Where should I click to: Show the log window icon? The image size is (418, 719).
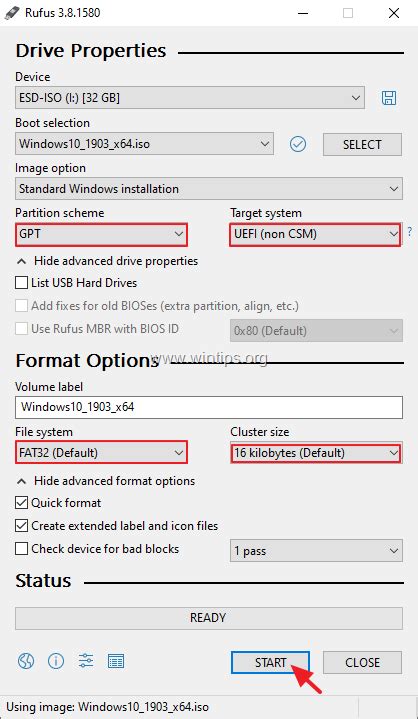coord(116,661)
